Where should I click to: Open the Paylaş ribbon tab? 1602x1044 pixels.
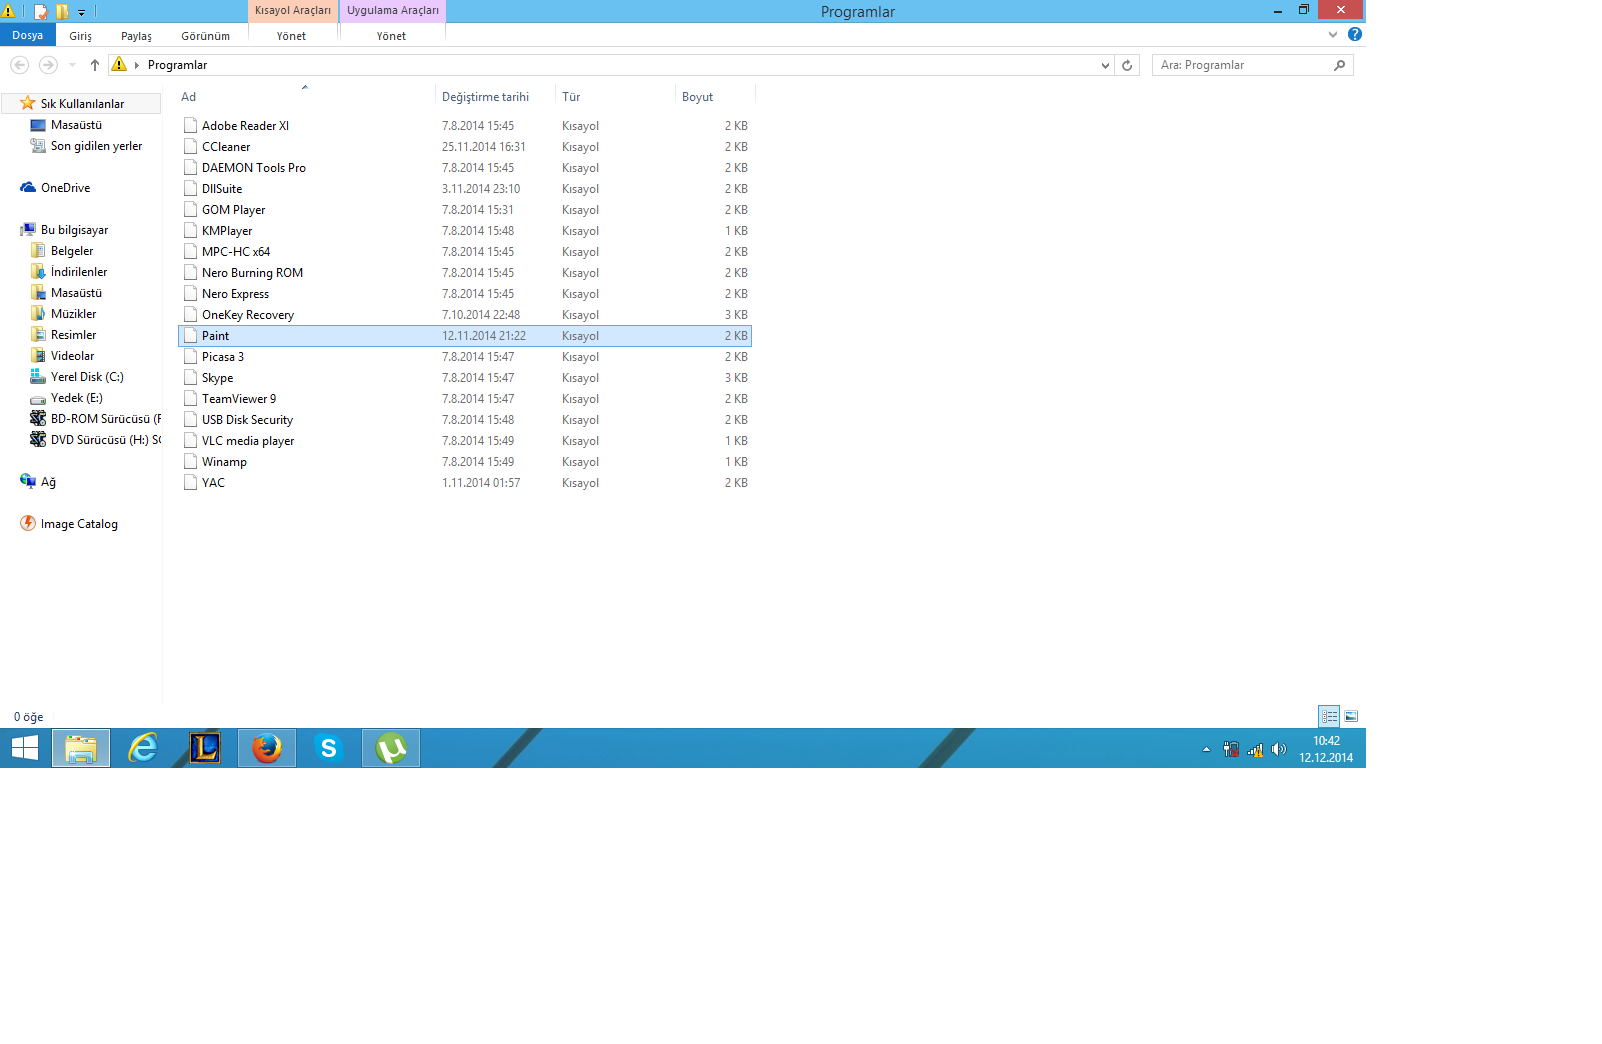(x=137, y=36)
